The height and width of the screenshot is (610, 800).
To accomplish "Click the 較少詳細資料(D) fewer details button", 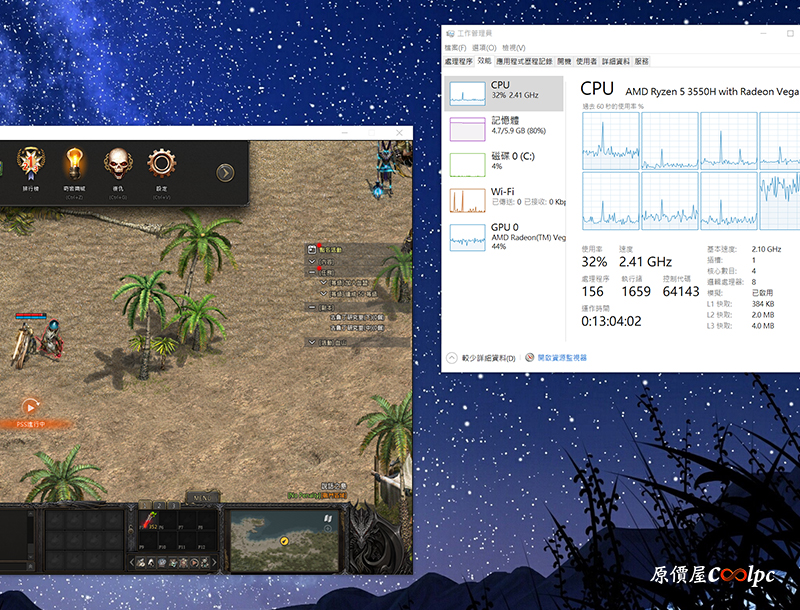I will 481,358.
